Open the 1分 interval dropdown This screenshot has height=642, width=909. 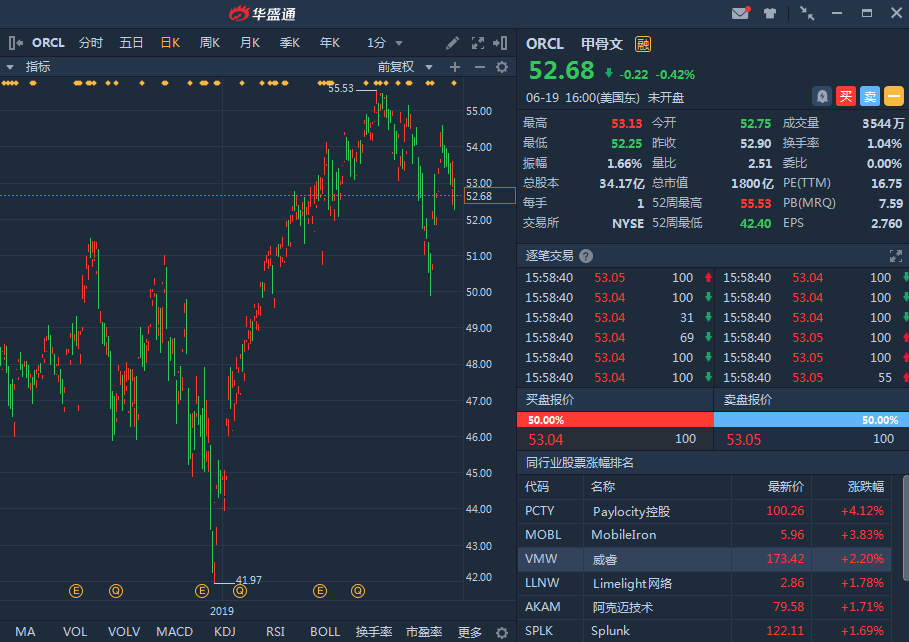click(385, 43)
